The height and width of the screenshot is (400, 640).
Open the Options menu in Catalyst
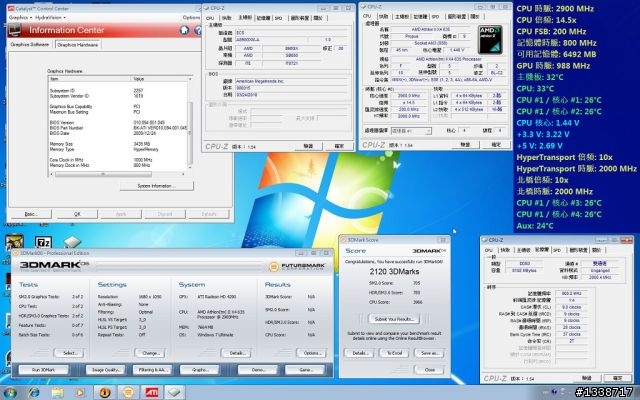pyautogui.click(x=191, y=18)
